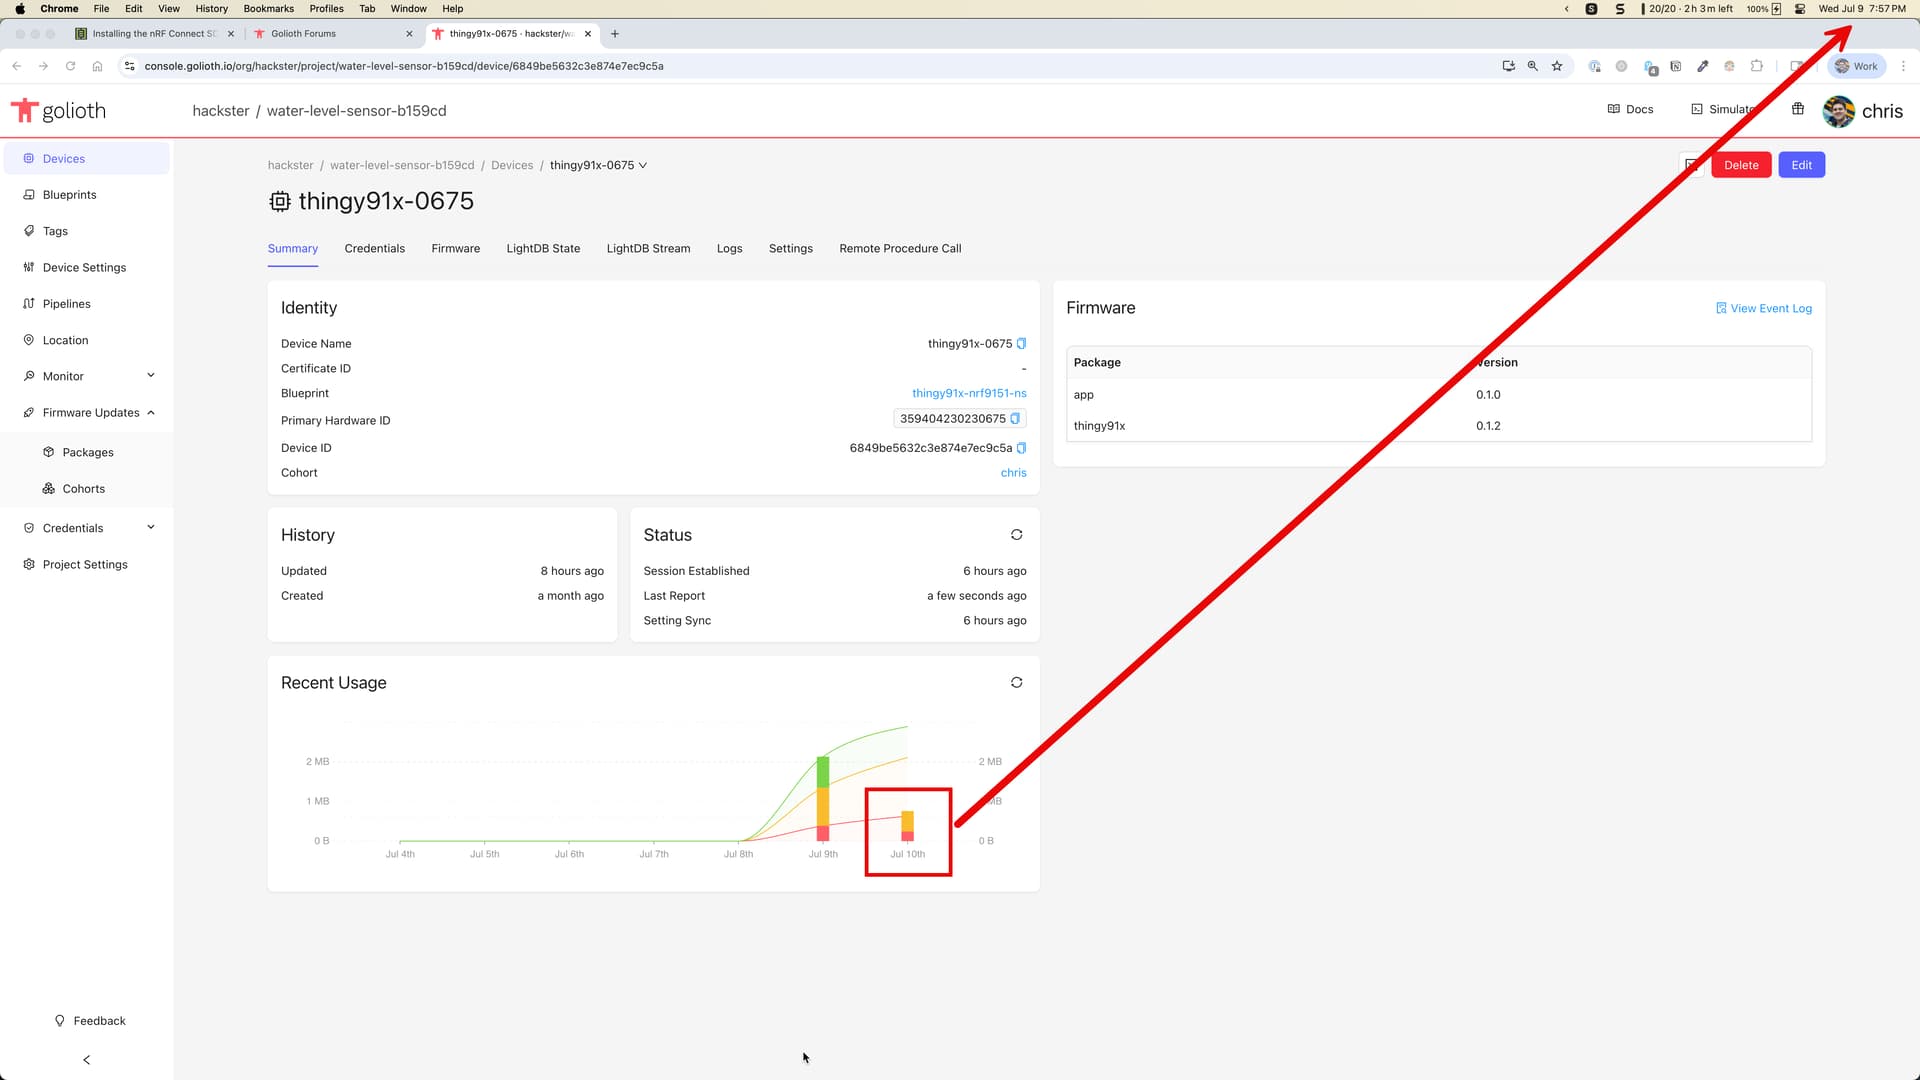Switch to the LightDB State tab

coord(543,249)
